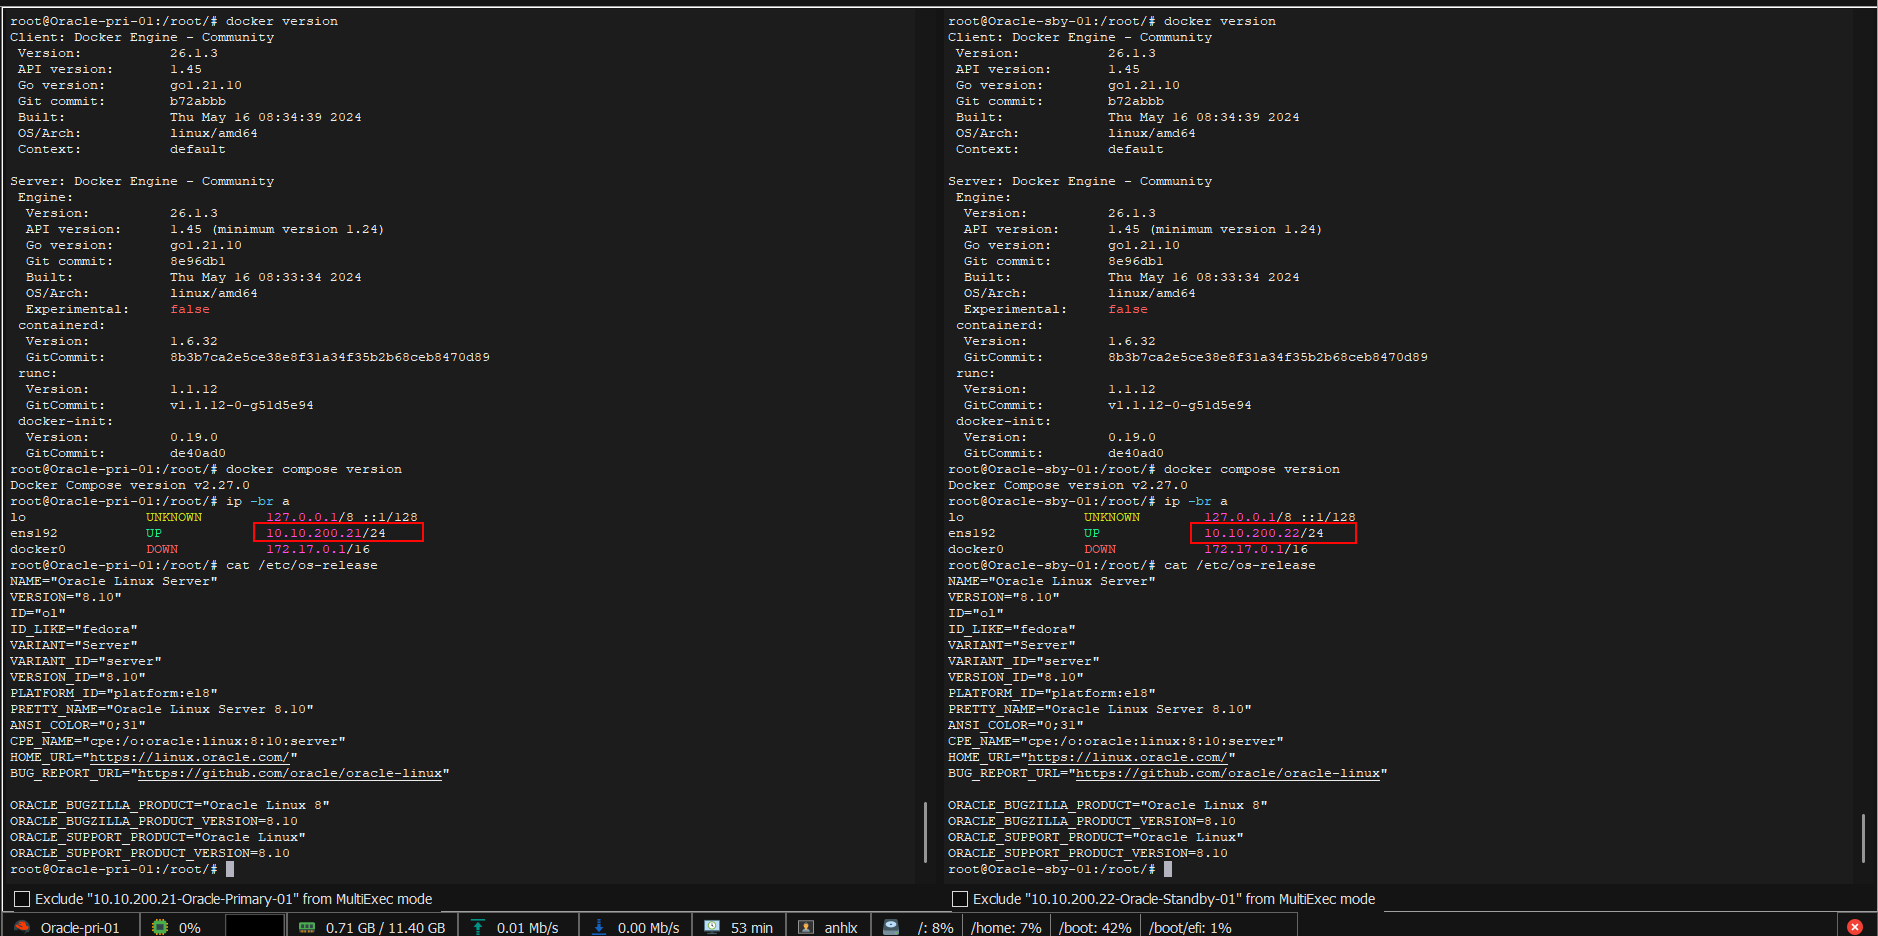Click the 53 min uptime value
The image size is (1878, 936).
click(x=752, y=928)
